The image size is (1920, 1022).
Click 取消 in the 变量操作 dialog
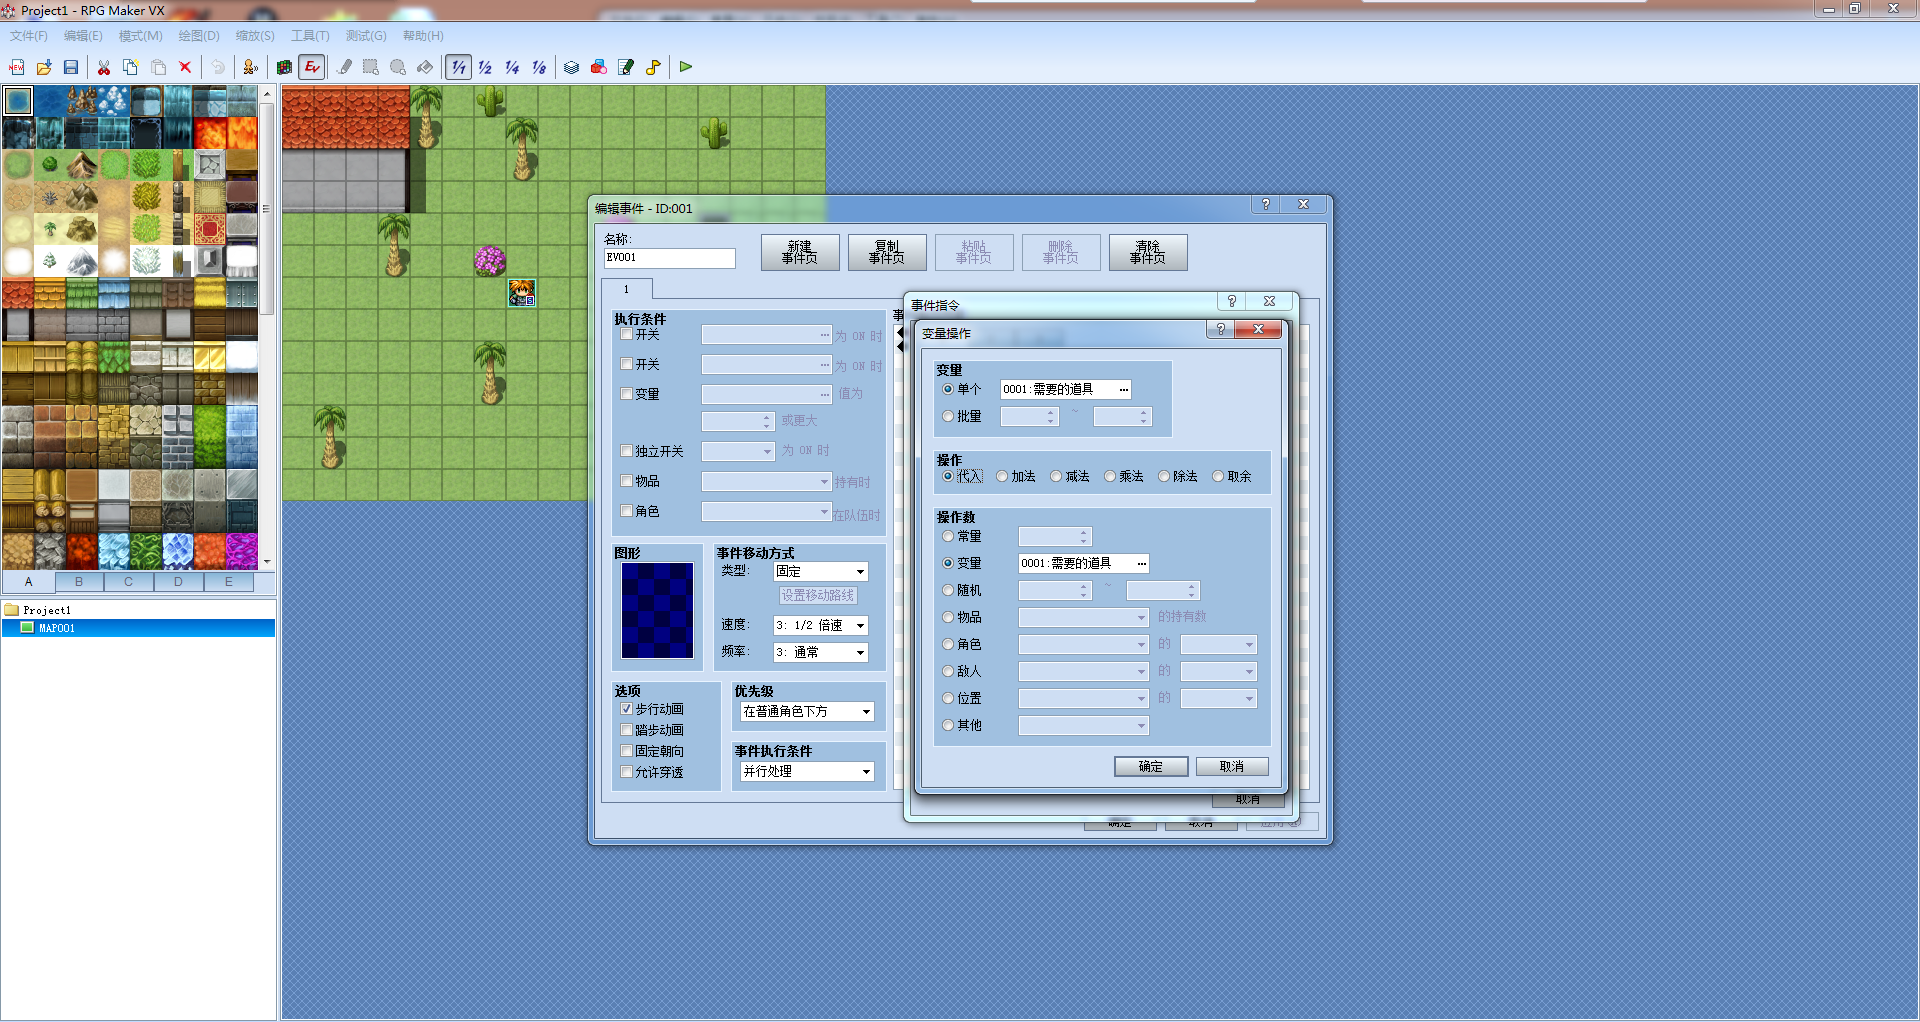click(x=1232, y=767)
